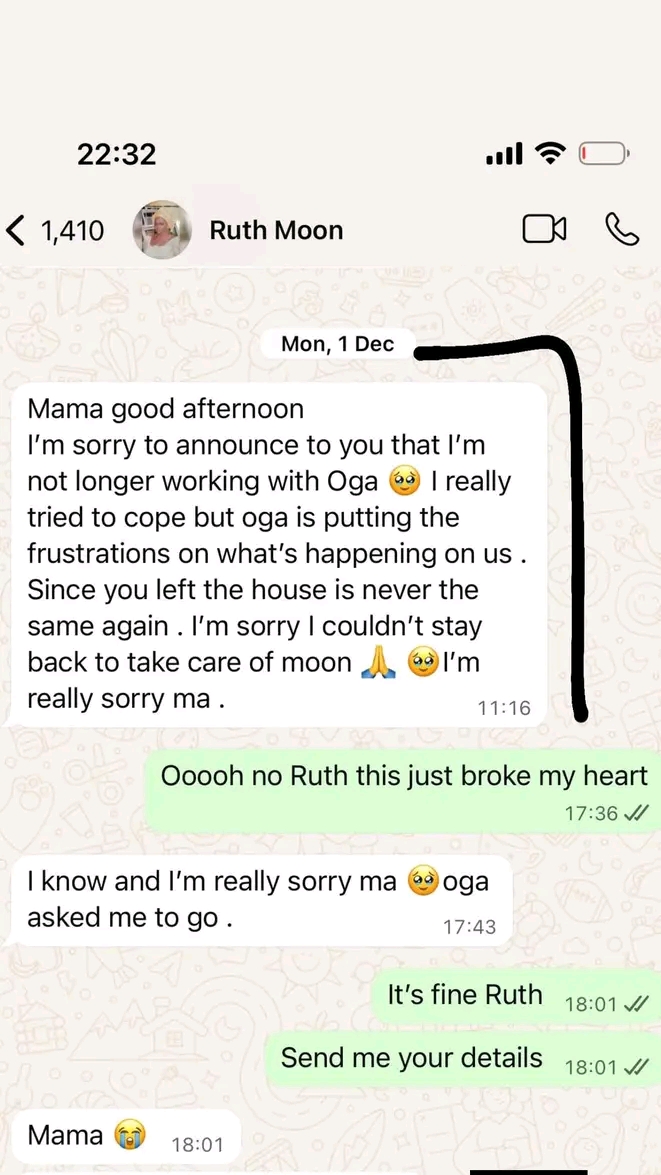Start a voice call with Ruth Moon
Screen dimensions: 661x1175
coord(622,230)
